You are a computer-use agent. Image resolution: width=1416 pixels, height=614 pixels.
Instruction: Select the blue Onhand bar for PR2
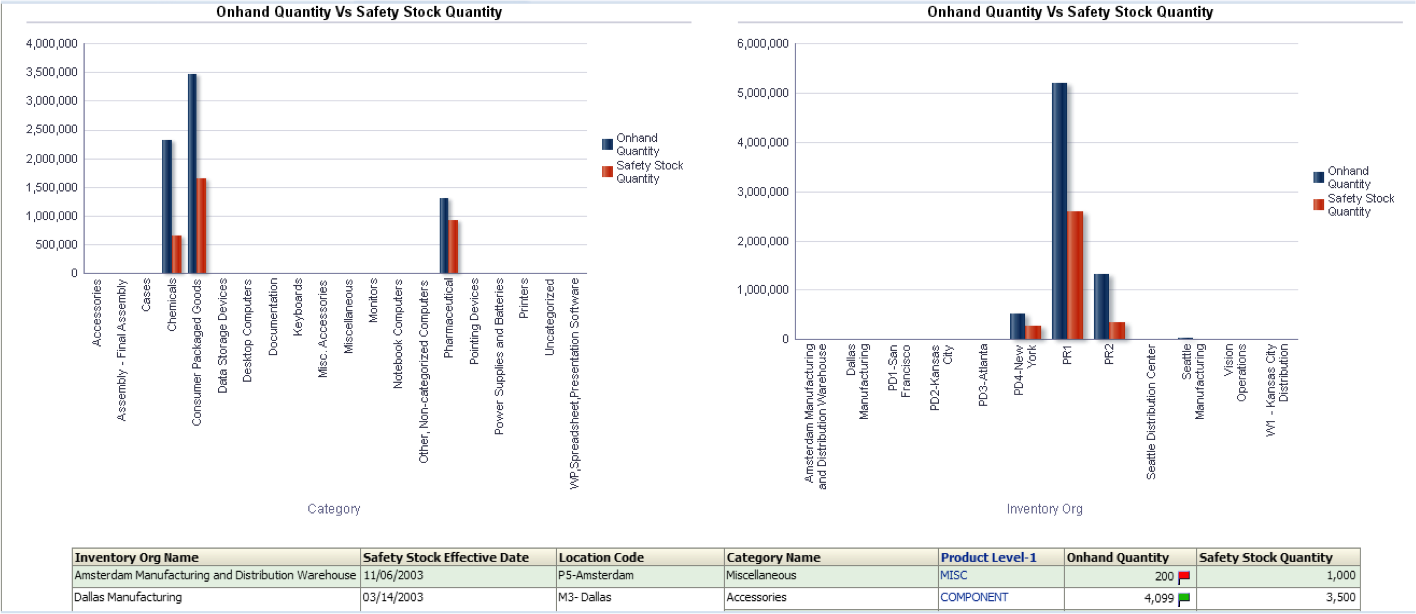coord(1101,306)
